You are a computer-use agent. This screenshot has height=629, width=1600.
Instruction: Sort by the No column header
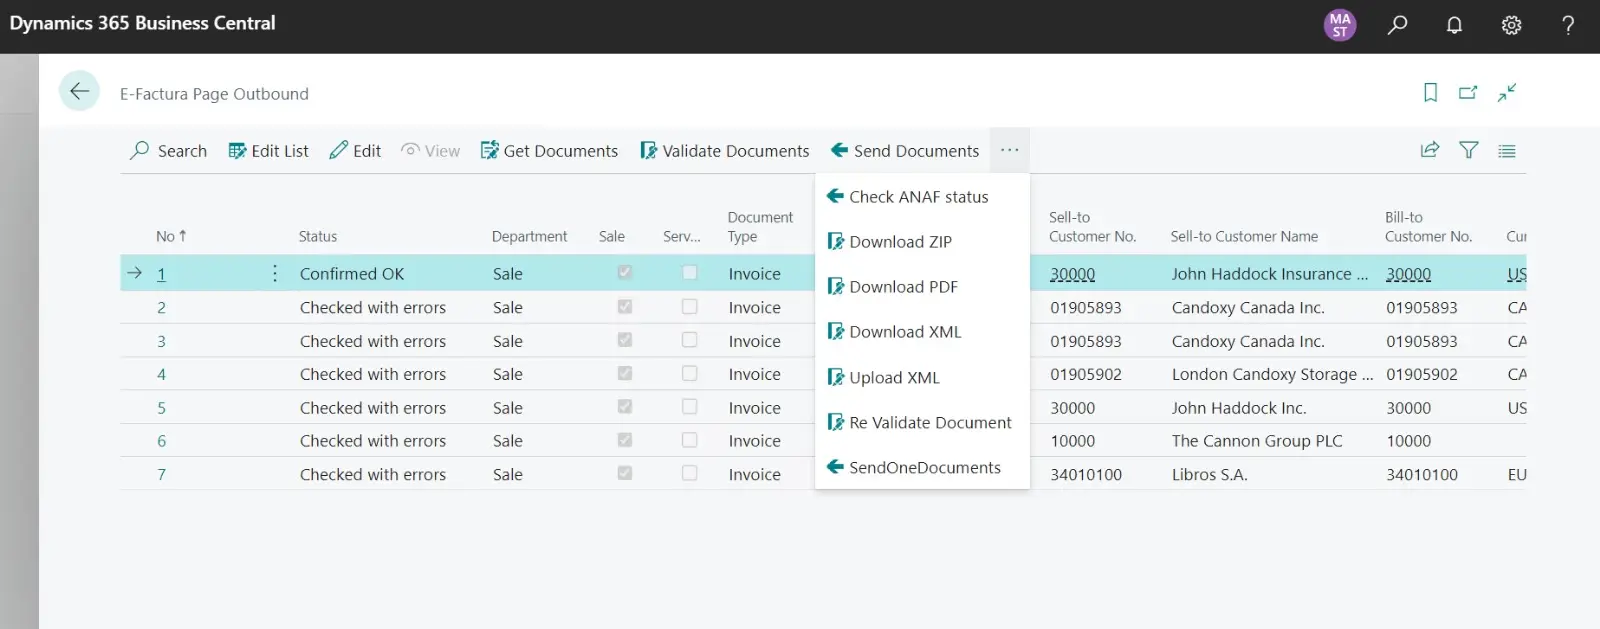tap(171, 236)
